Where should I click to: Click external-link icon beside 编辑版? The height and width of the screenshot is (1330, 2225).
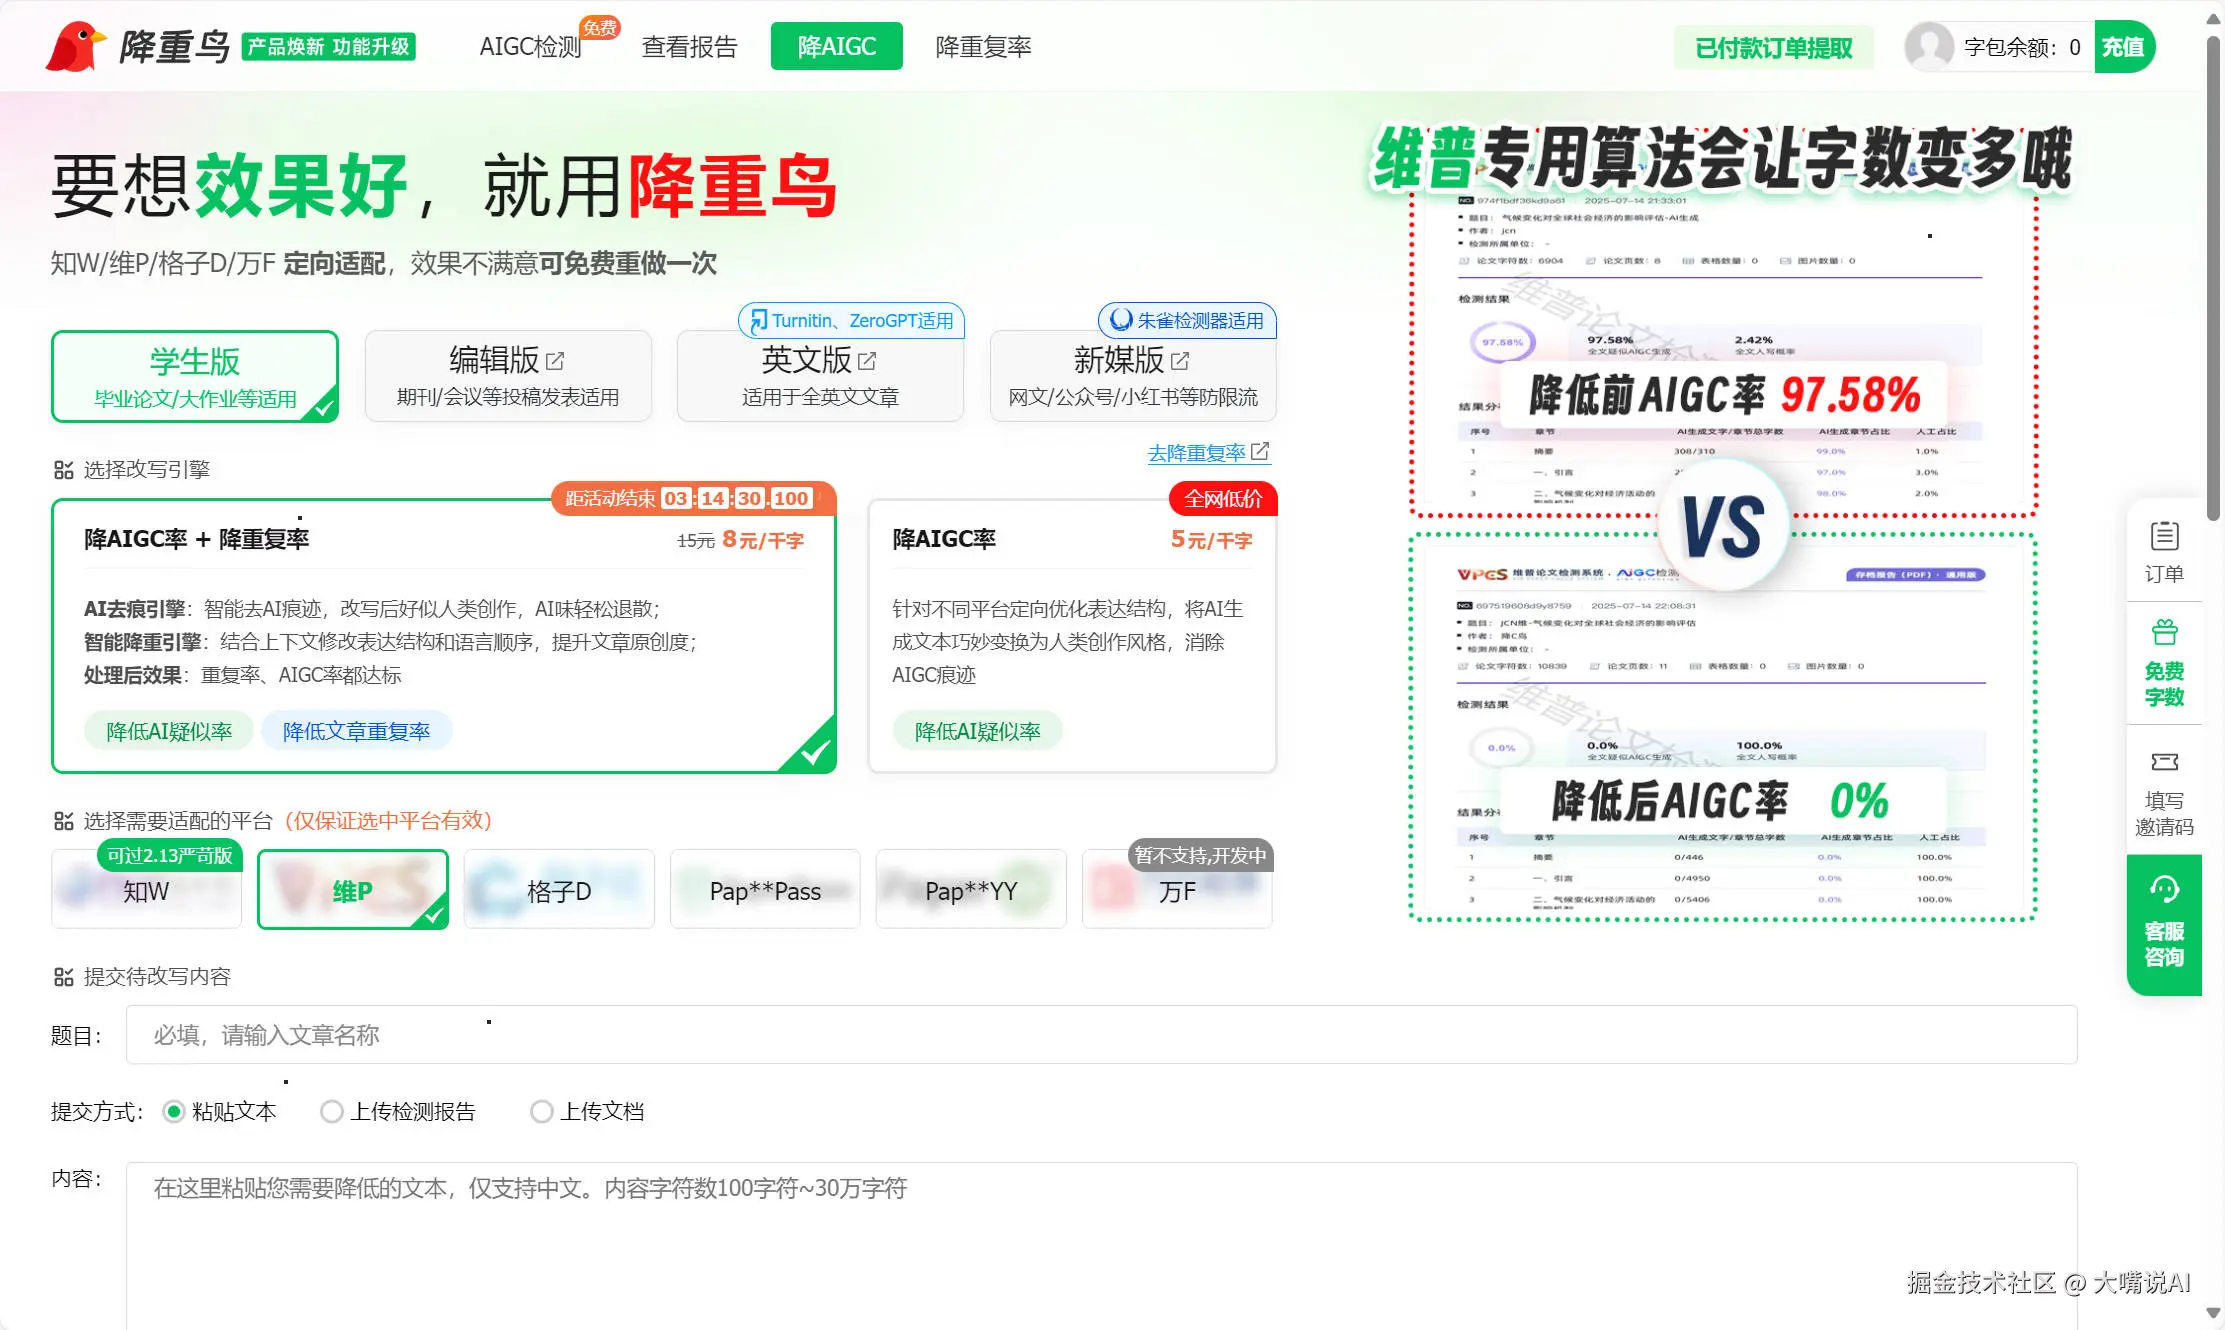(x=556, y=361)
